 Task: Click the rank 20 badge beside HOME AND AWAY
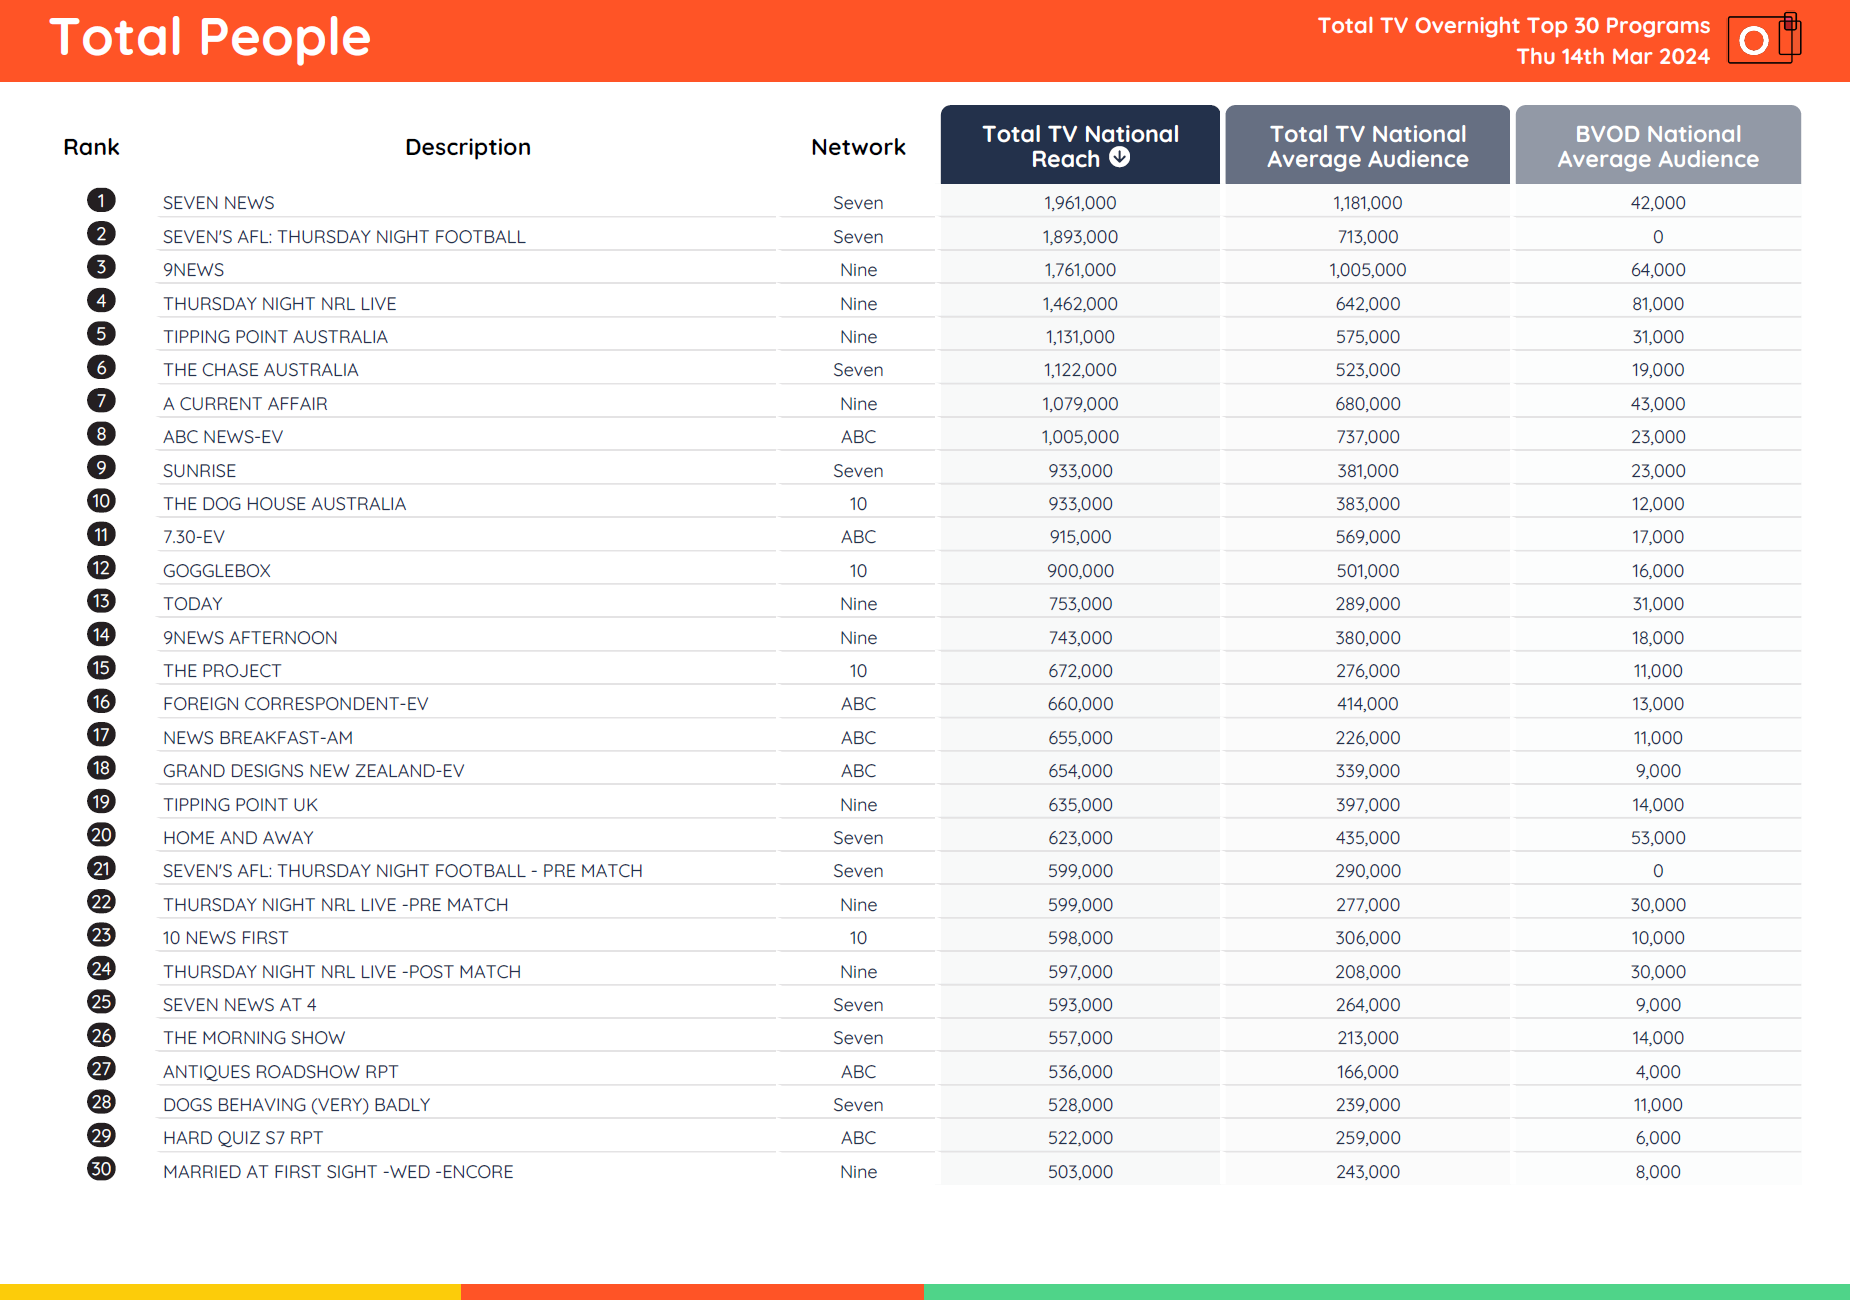(x=100, y=834)
